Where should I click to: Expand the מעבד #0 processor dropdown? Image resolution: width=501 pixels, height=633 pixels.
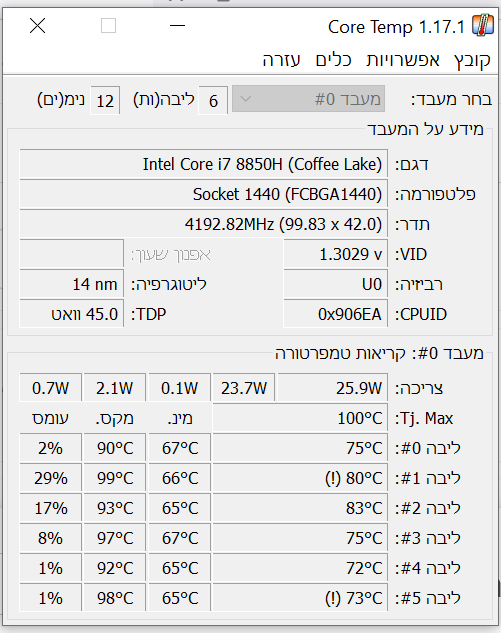[308, 99]
